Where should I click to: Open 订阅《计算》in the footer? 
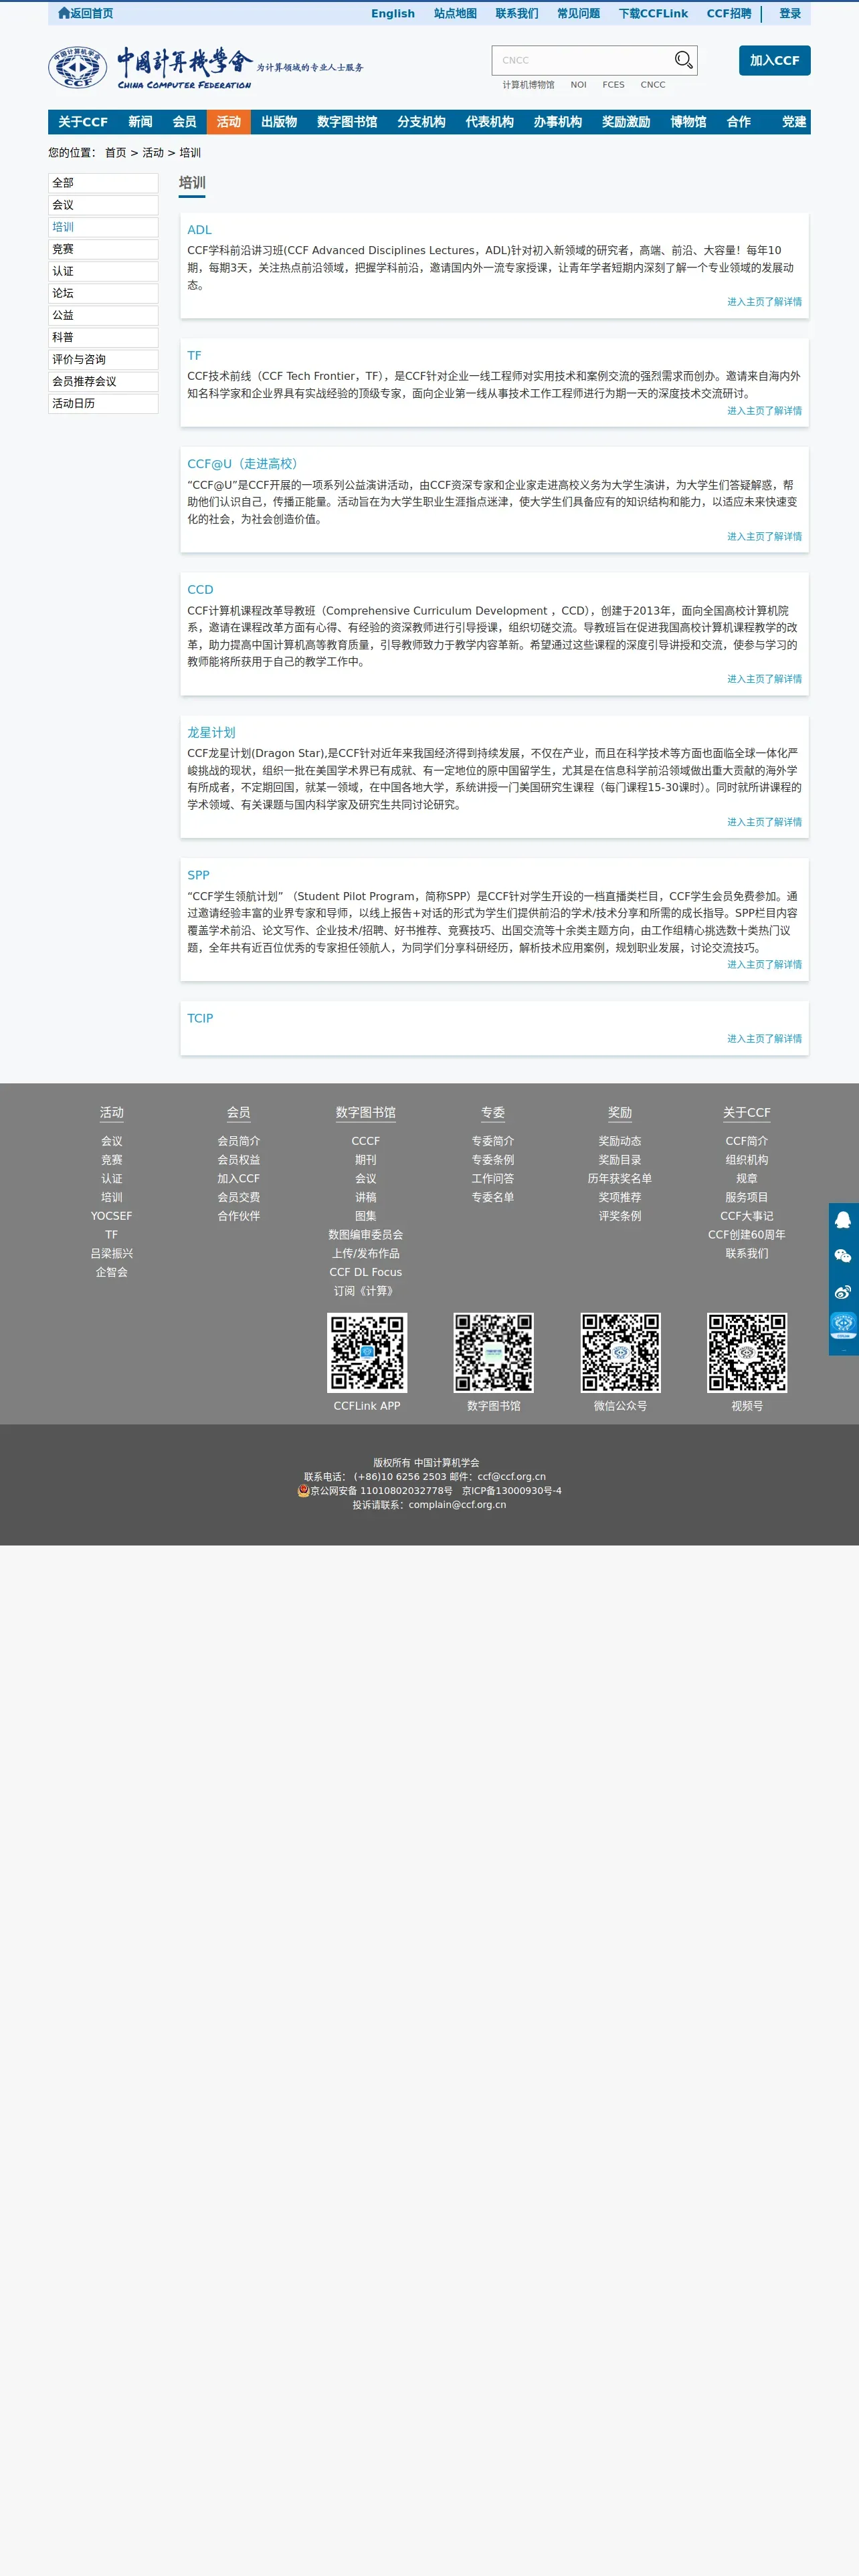(366, 1291)
